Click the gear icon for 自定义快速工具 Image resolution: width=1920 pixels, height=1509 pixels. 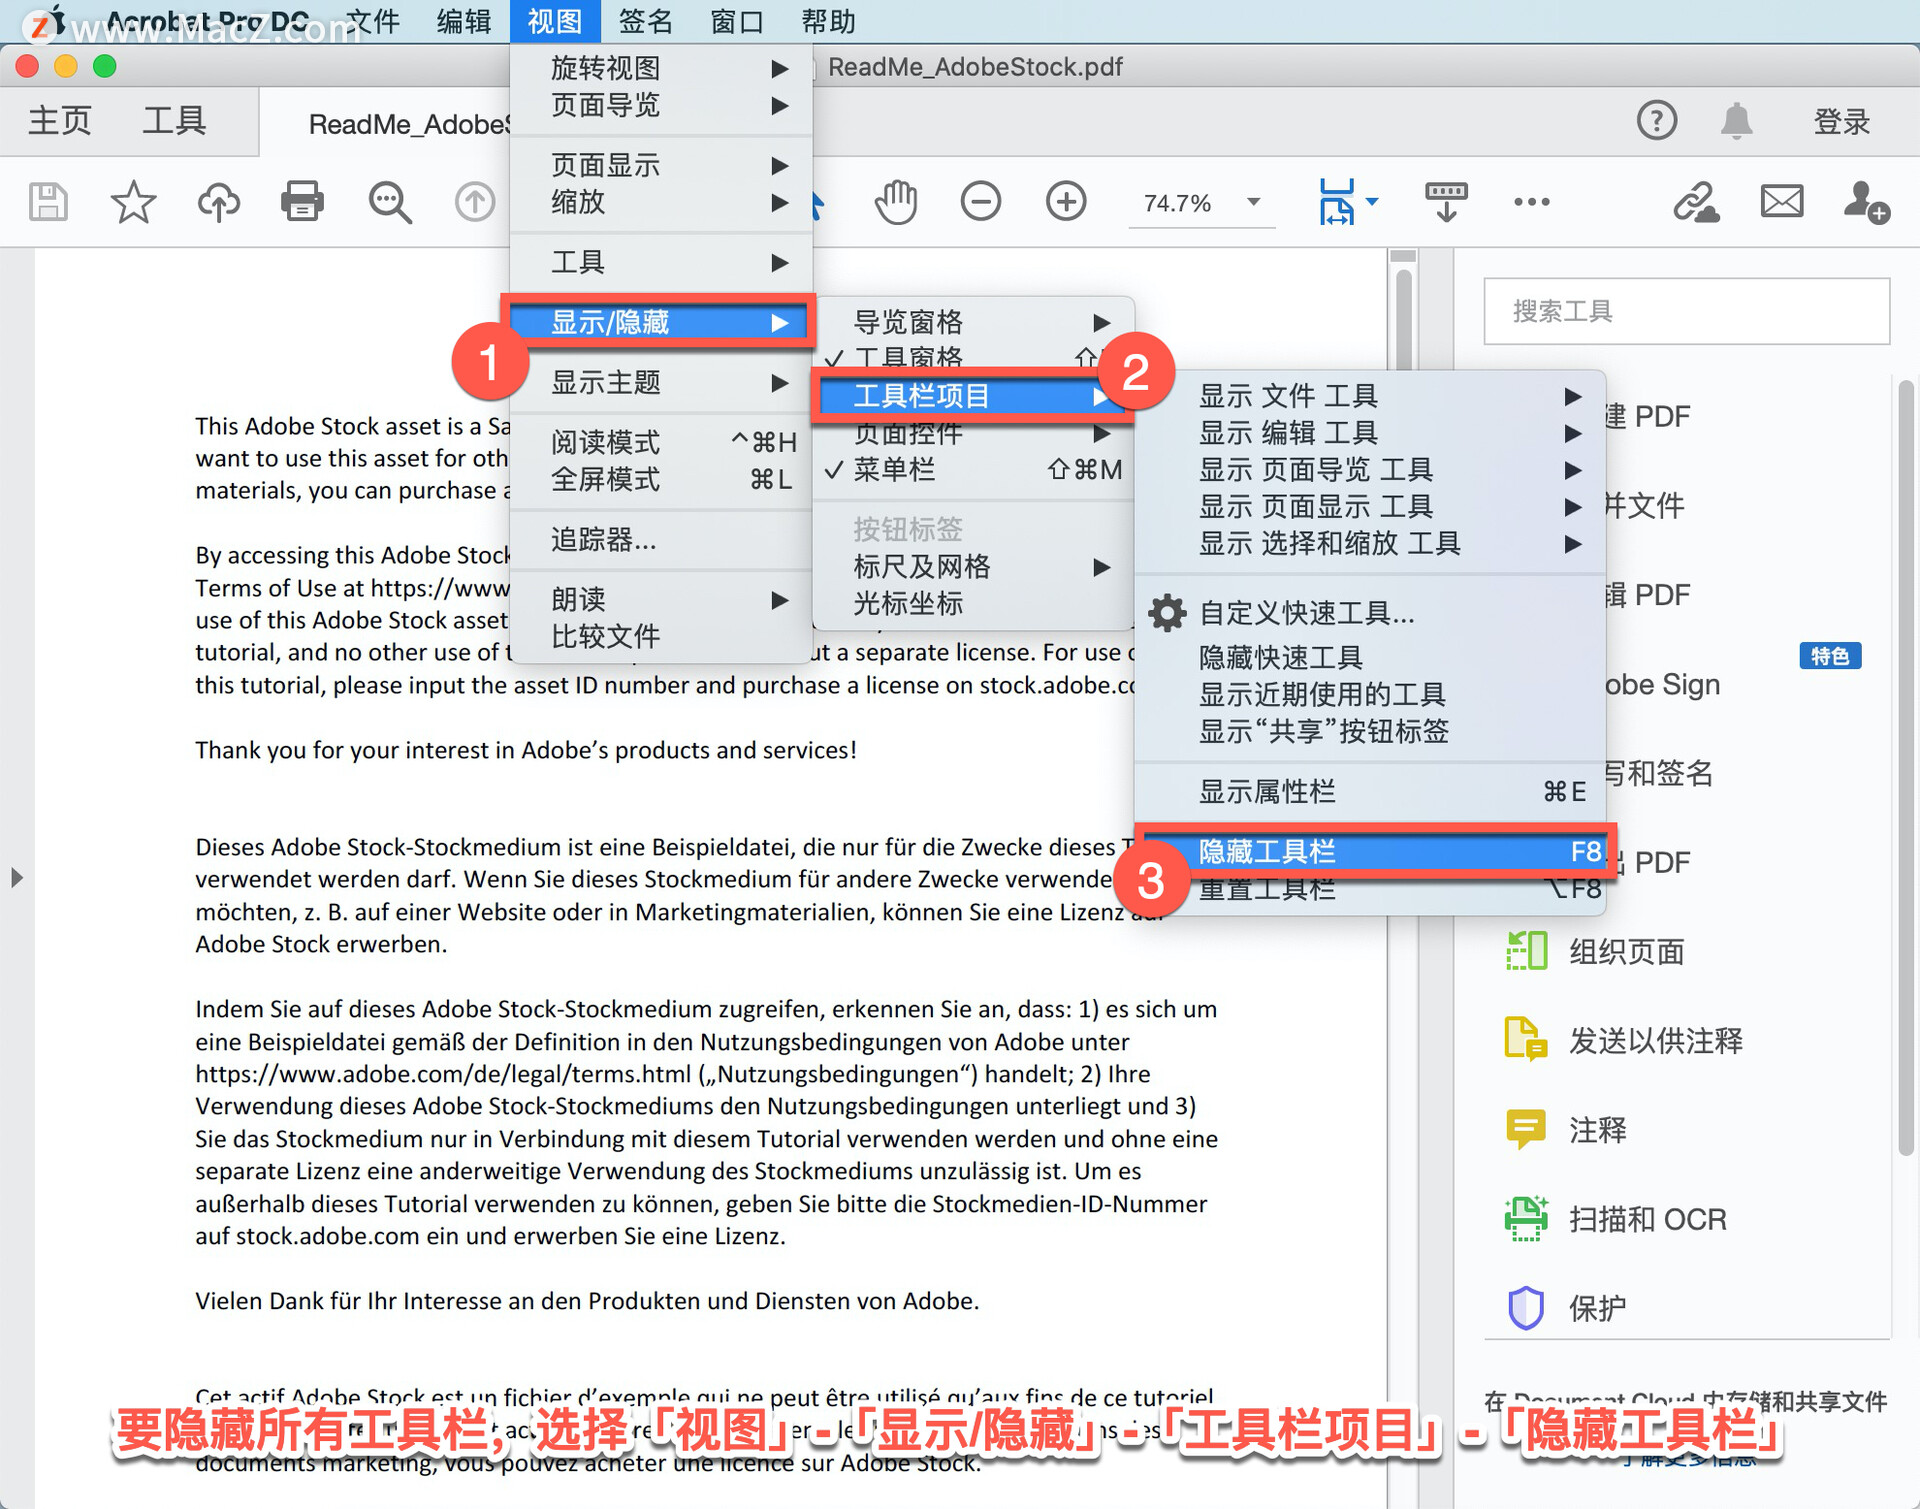[x=1166, y=613]
